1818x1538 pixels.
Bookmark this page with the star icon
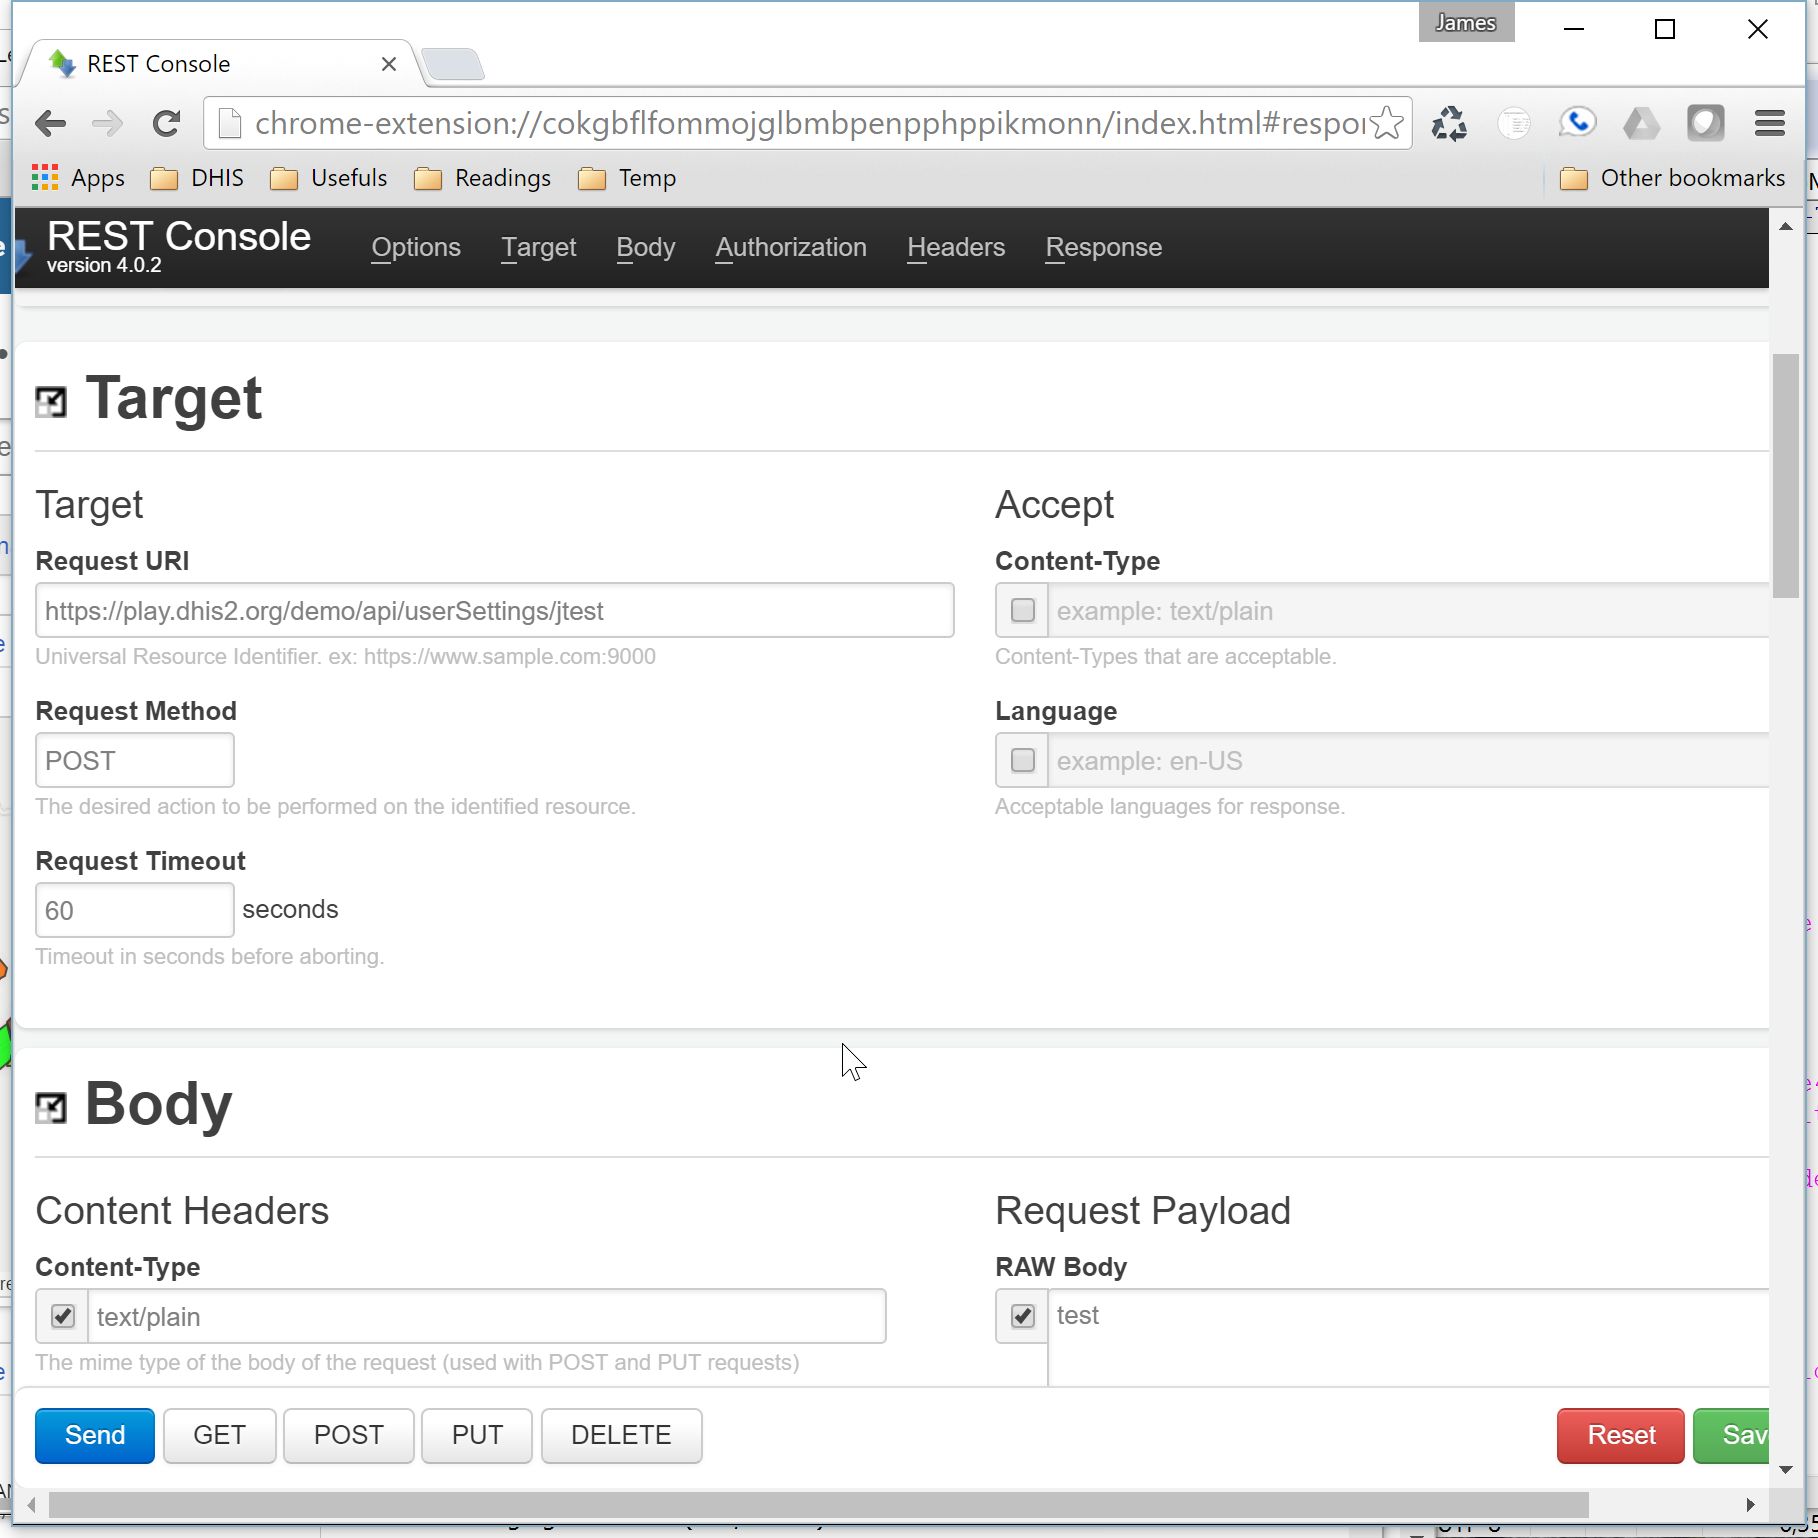[1387, 123]
